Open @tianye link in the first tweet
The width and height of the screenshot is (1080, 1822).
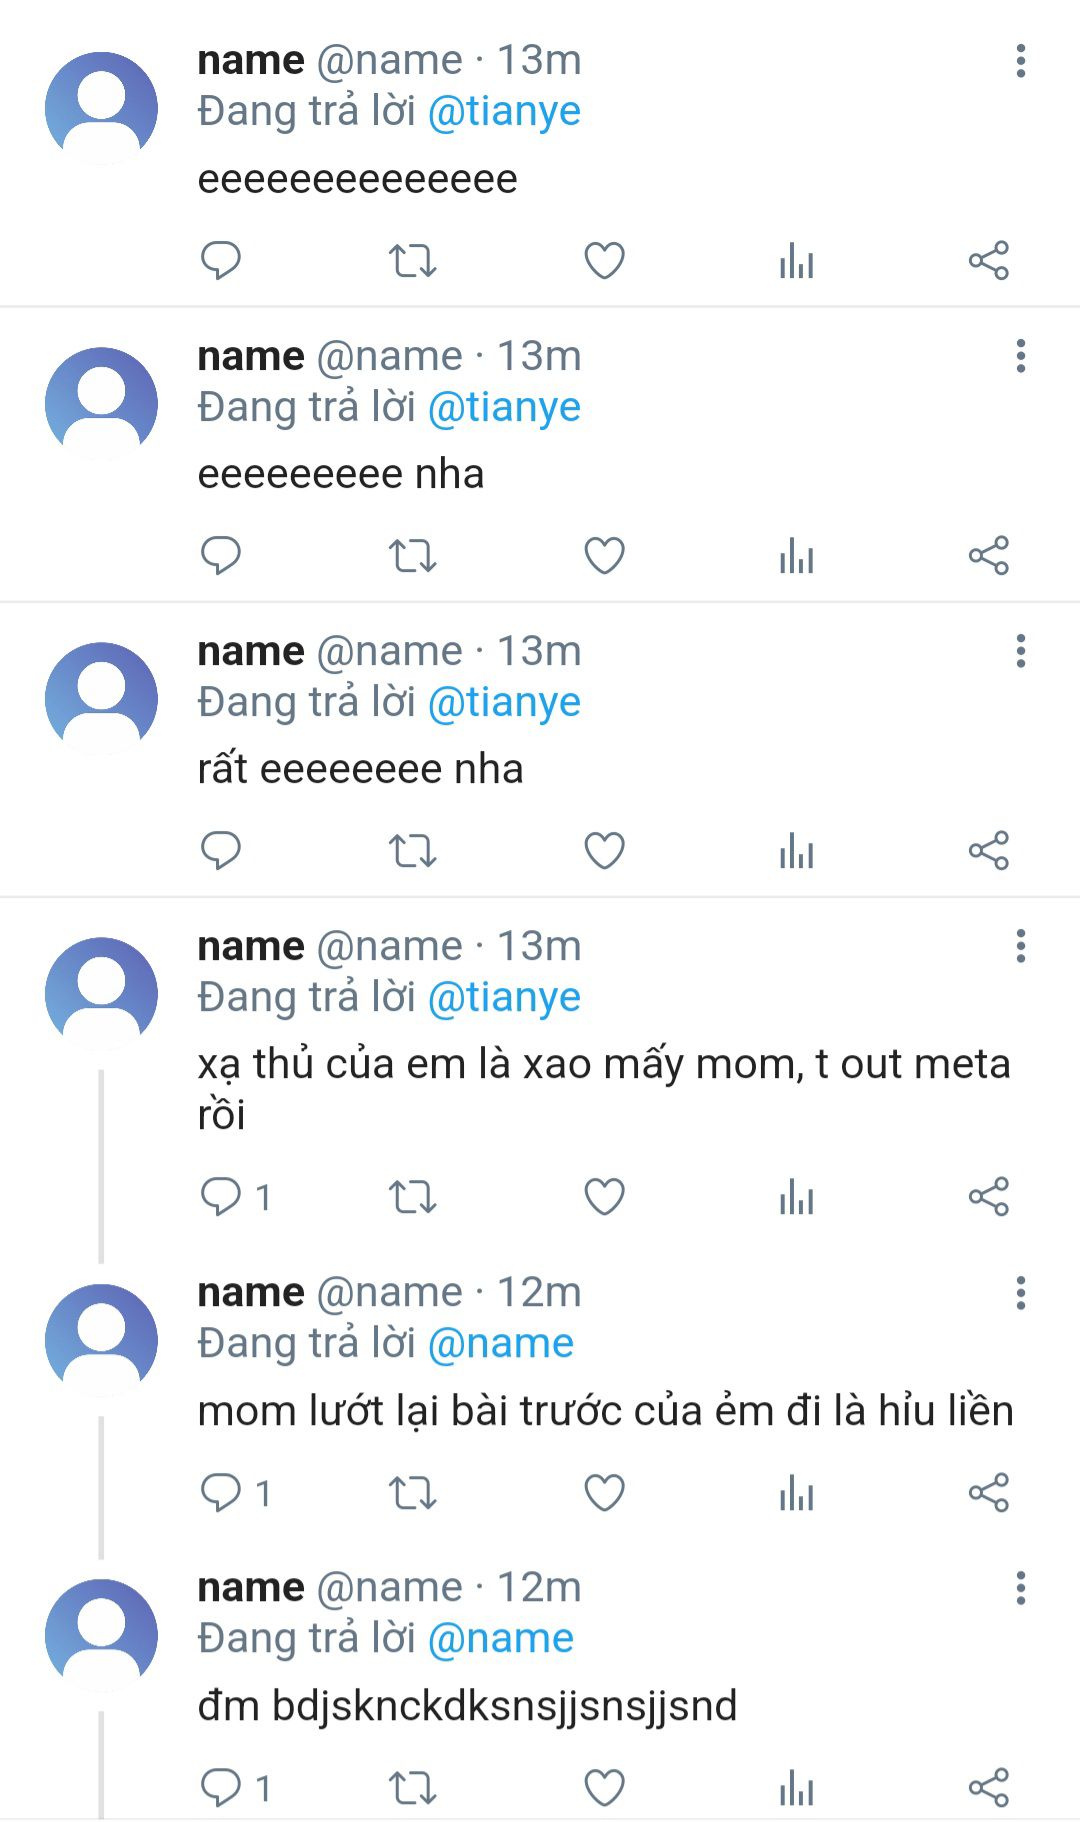[x=504, y=111]
